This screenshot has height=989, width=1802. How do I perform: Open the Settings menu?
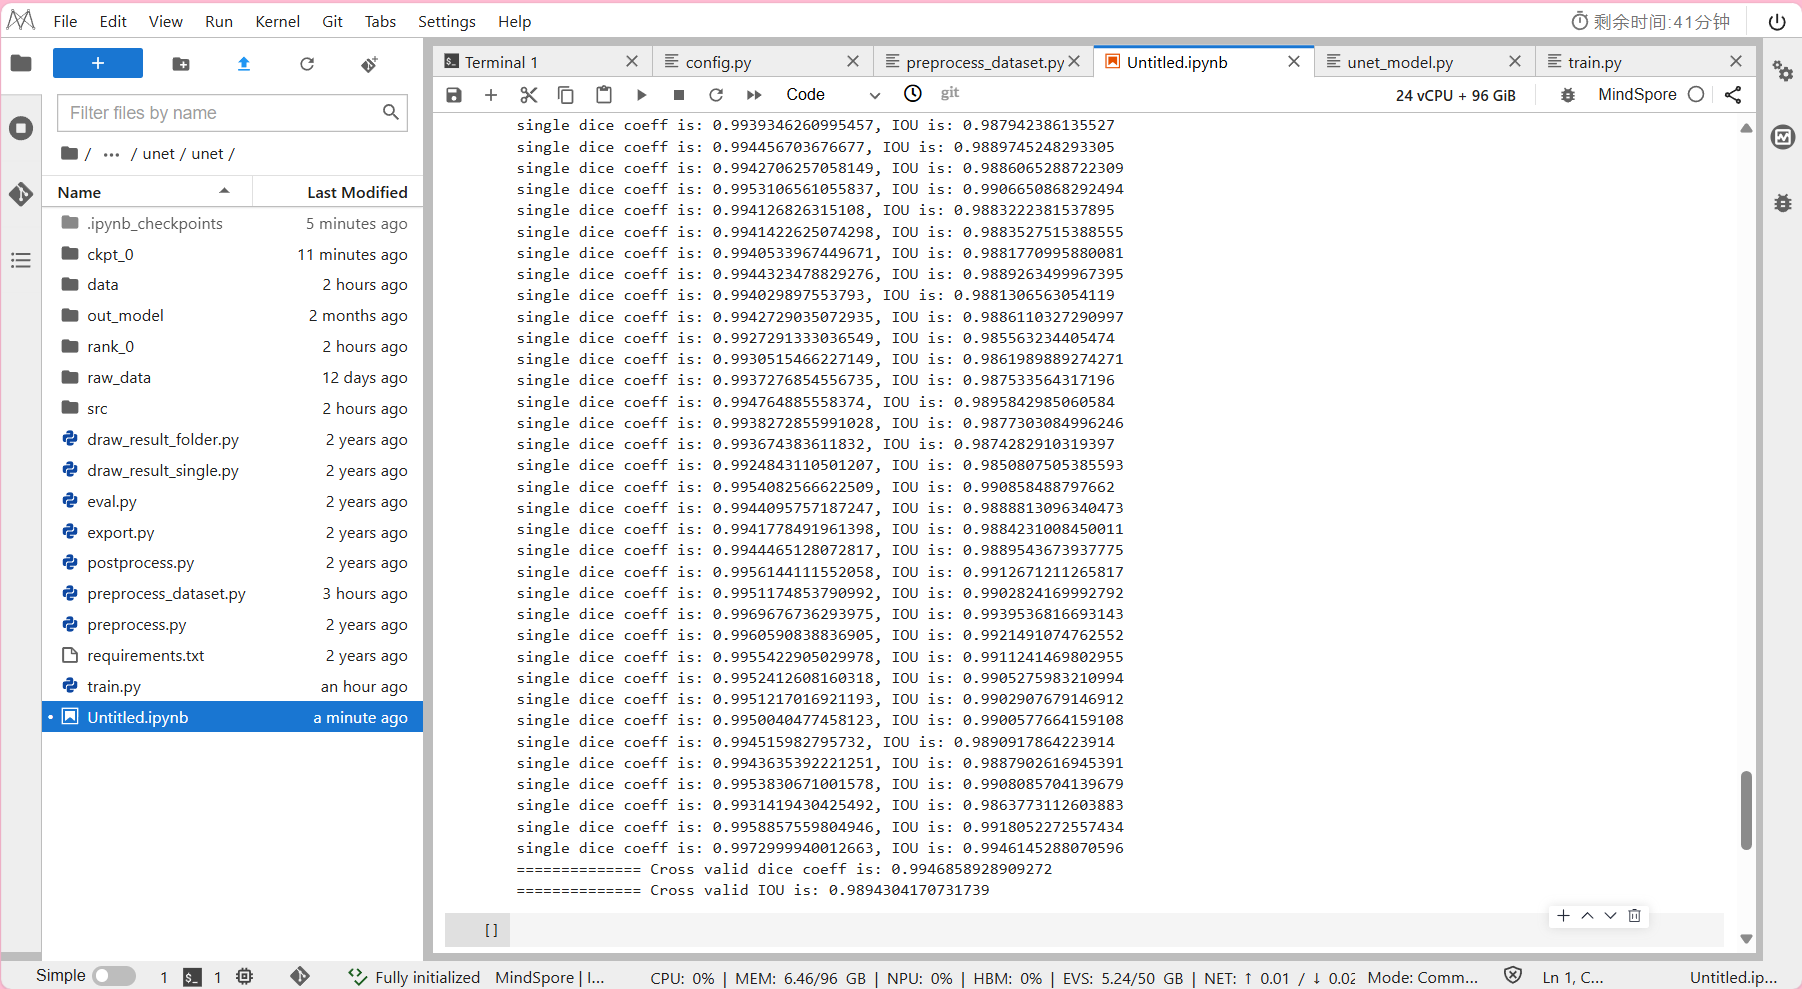pos(446,21)
